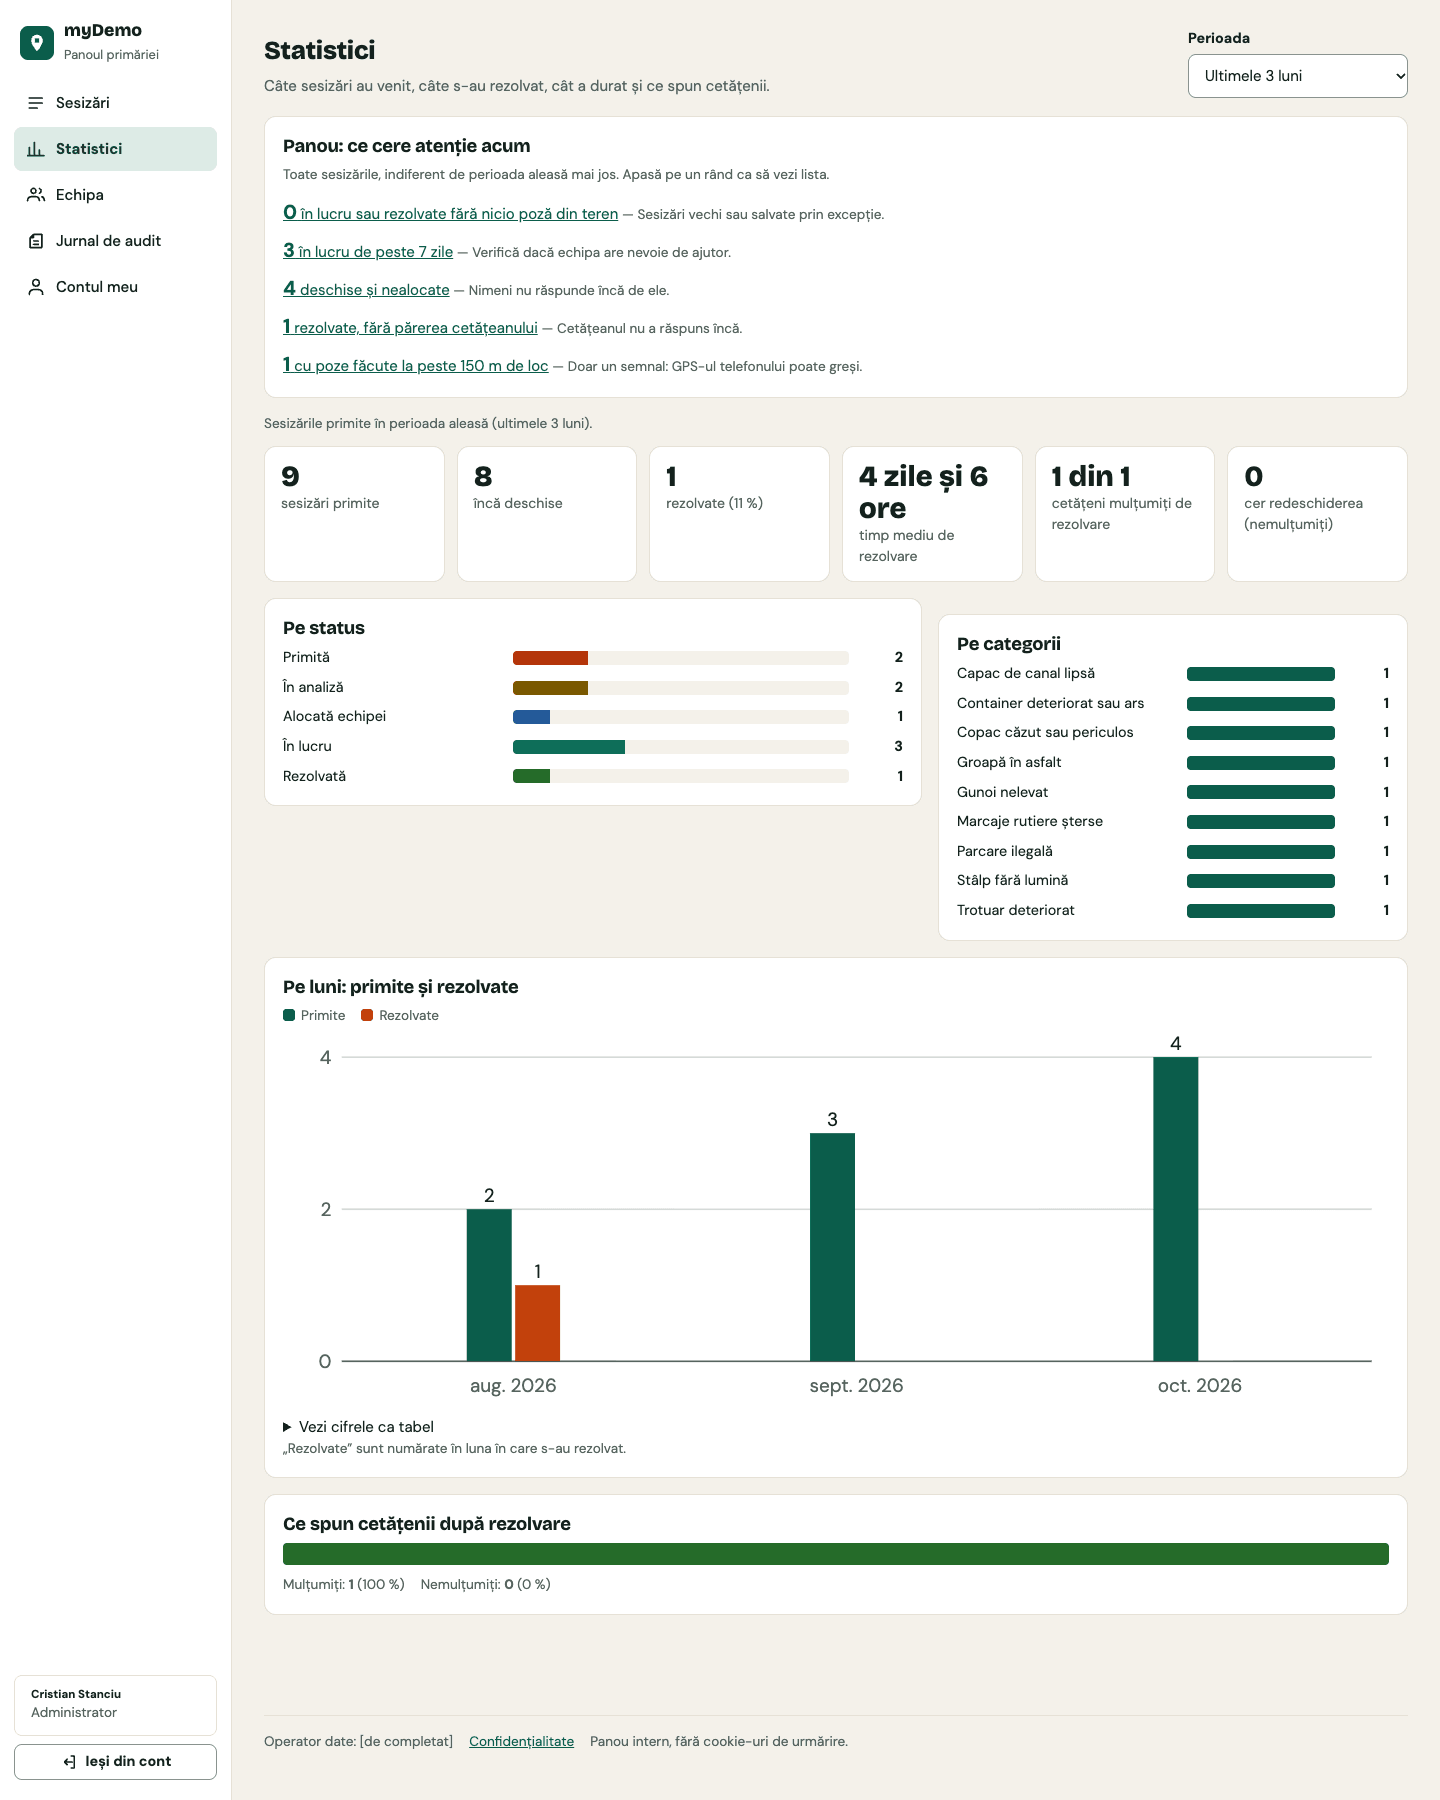Click the Statistici bar chart icon
This screenshot has height=1800, width=1440.
[36, 149]
